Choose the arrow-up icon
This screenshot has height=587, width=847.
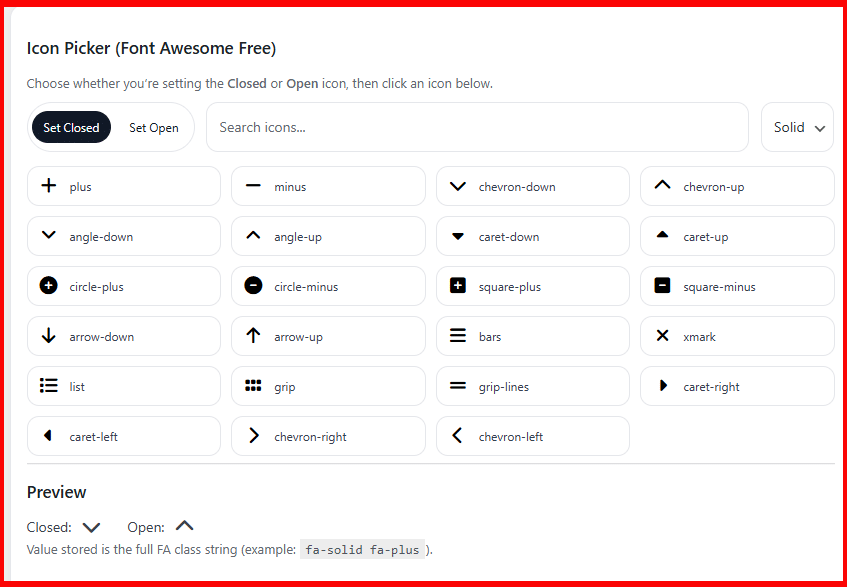tap(328, 336)
